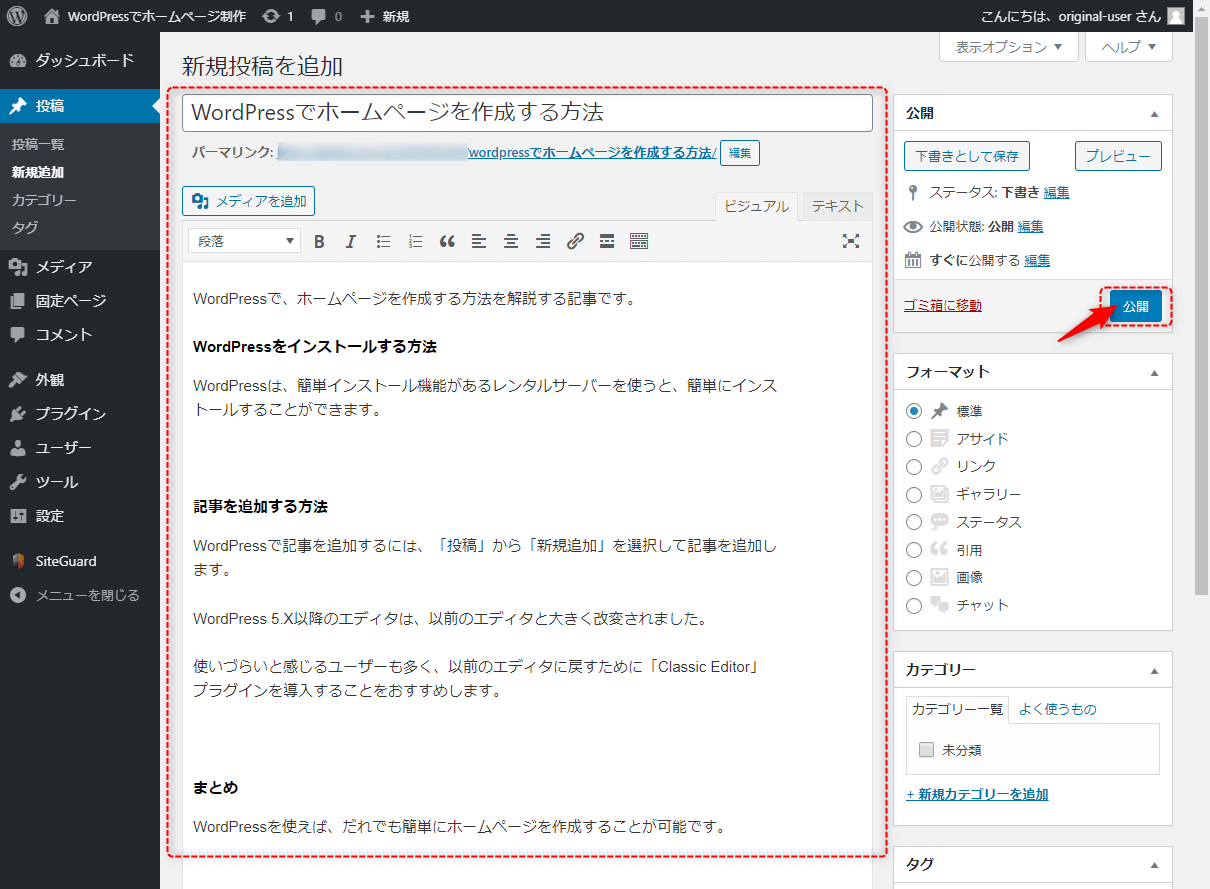Open 投稿 menu in sidebar
This screenshot has height=889, width=1210.
pyautogui.click(x=80, y=106)
